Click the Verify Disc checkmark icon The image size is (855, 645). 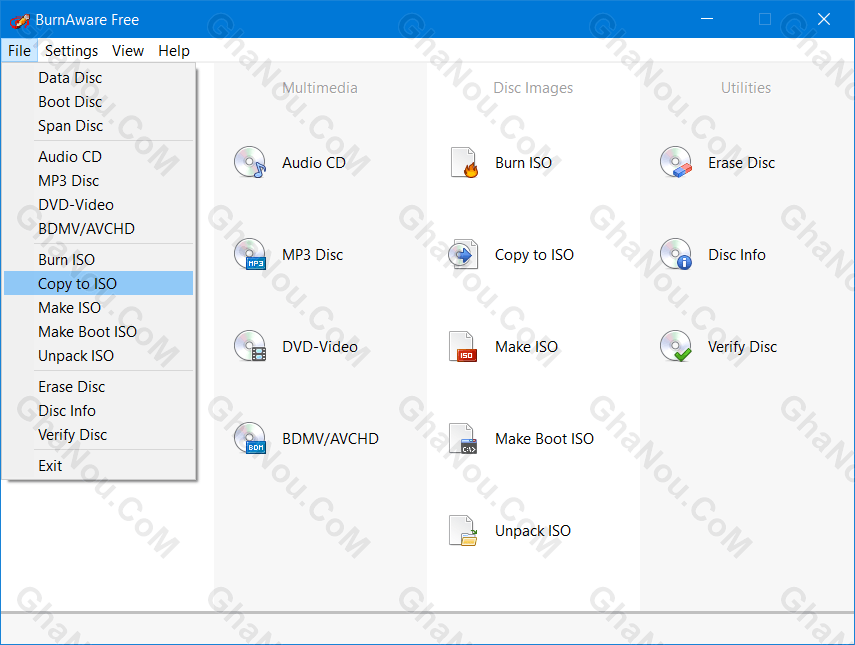(x=676, y=347)
